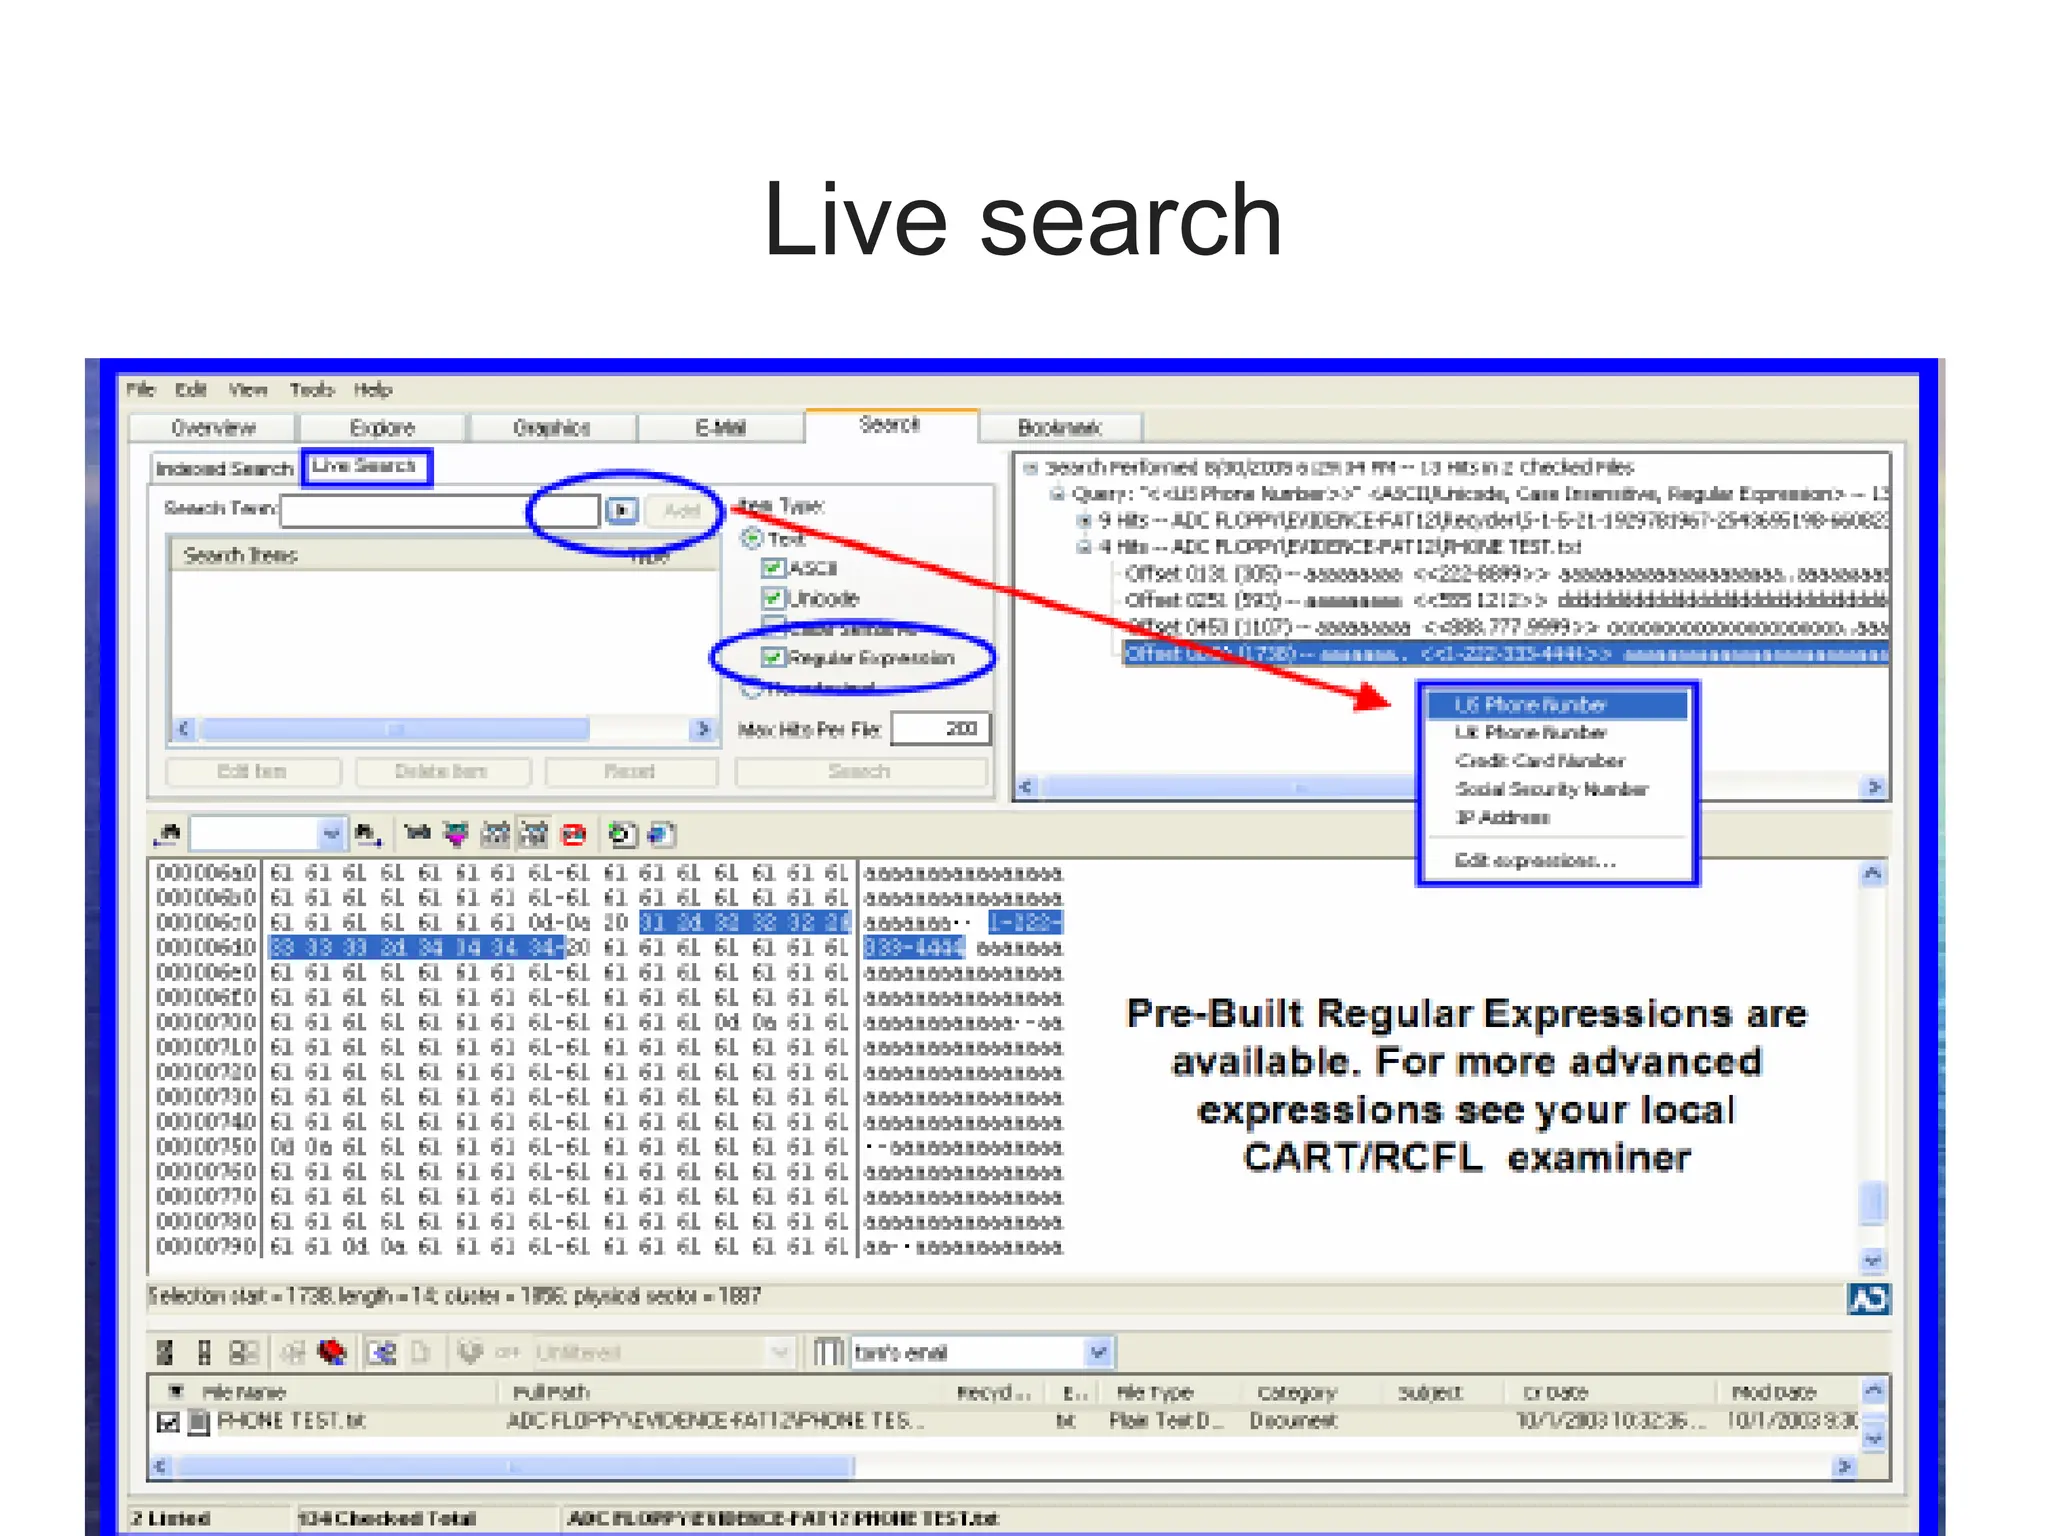Image resolution: width=2048 pixels, height=1536 pixels.
Task: Click the file list horizontal scrollbar thumb
Action: (x=515, y=1467)
